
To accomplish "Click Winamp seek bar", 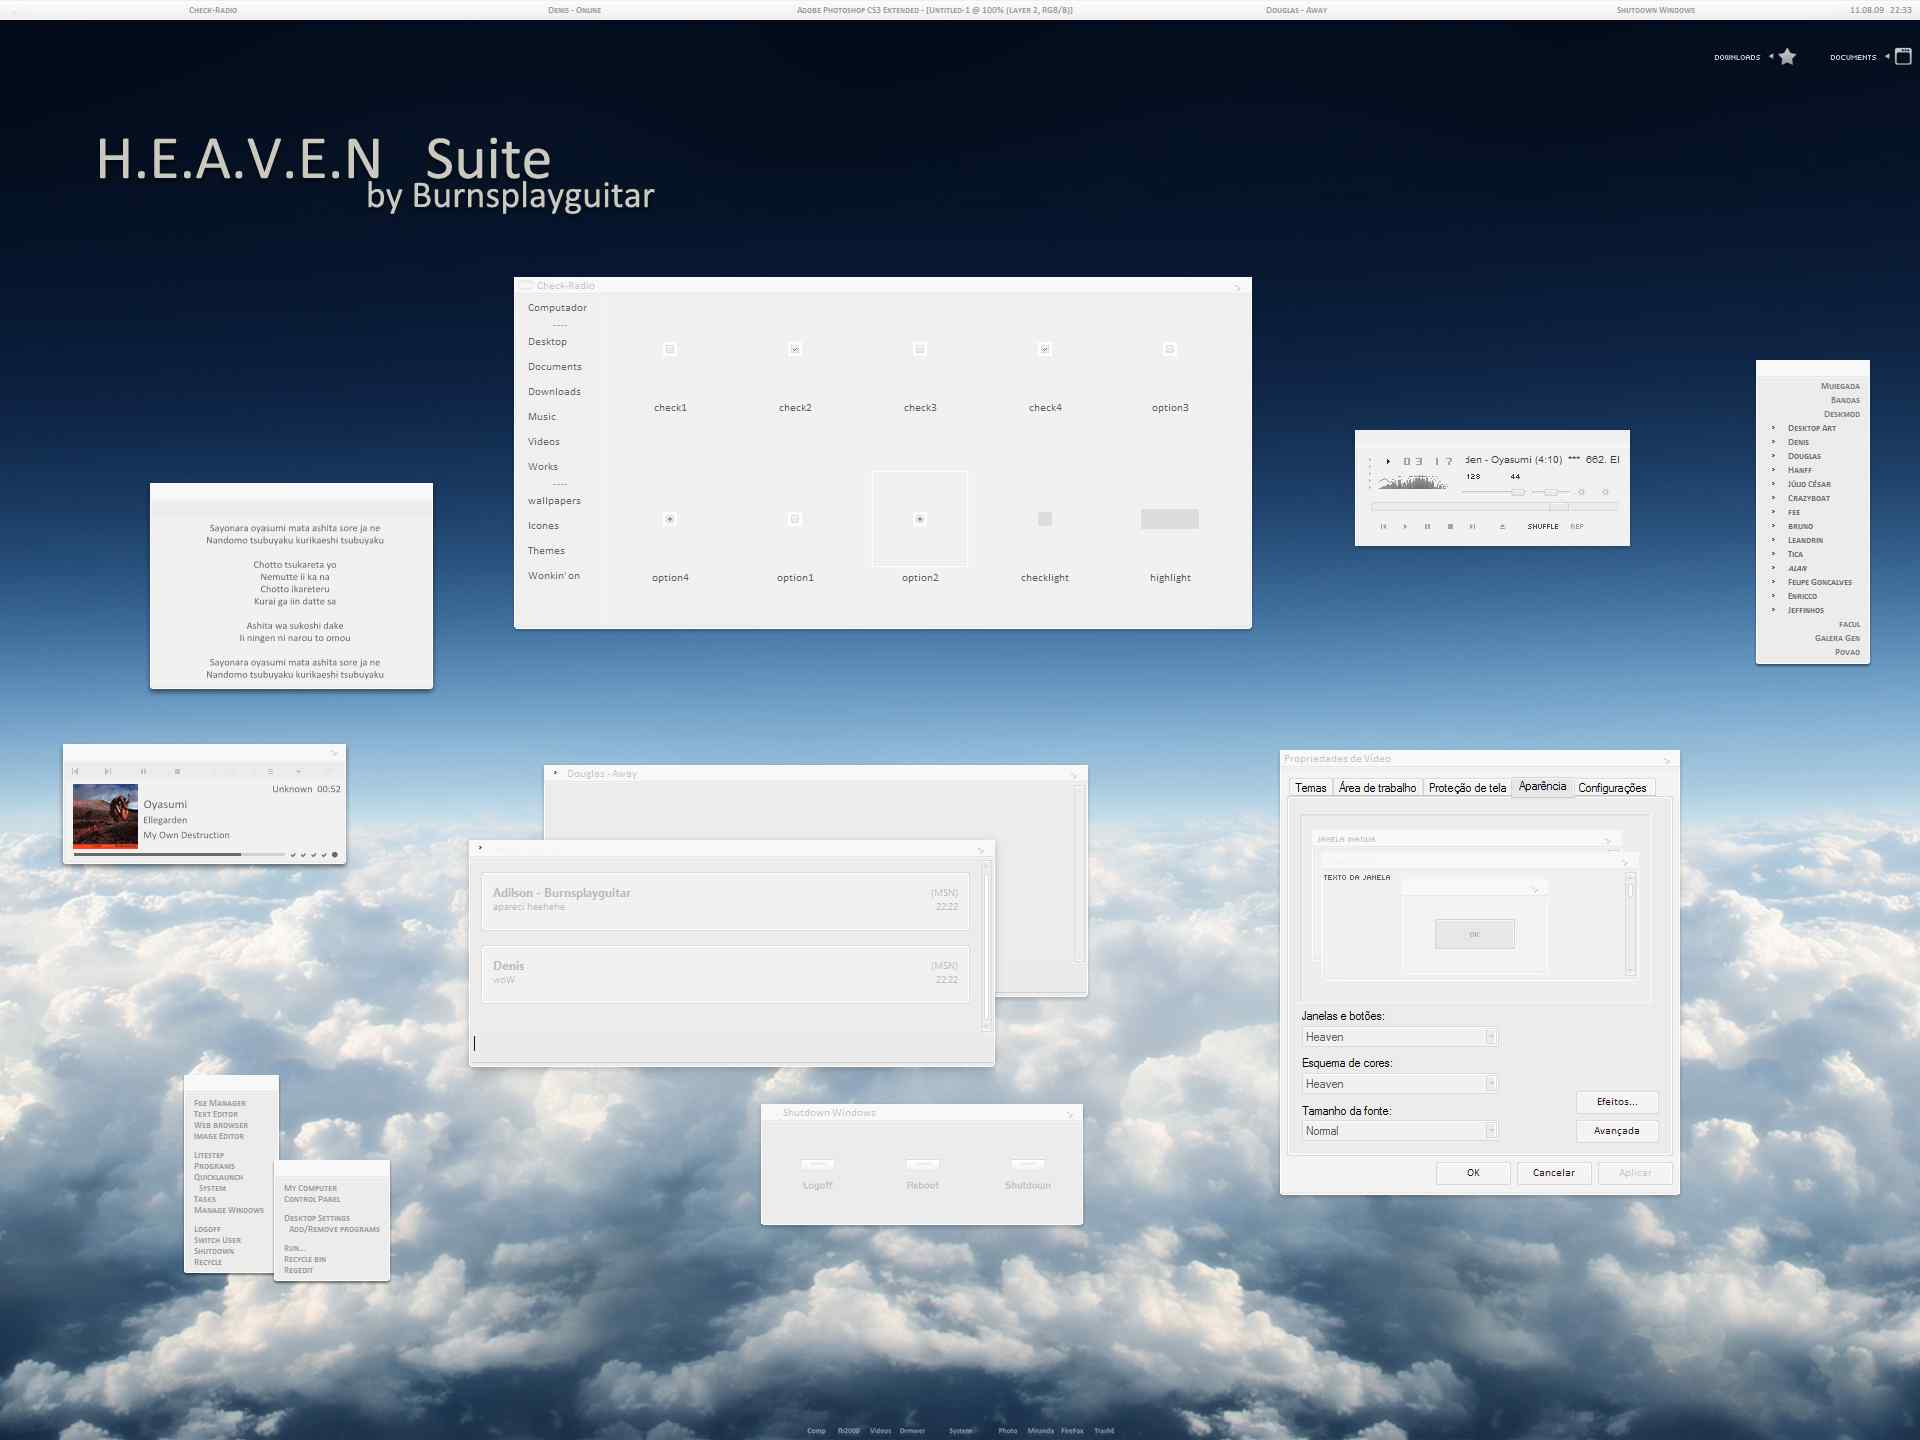I will click(x=1494, y=507).
